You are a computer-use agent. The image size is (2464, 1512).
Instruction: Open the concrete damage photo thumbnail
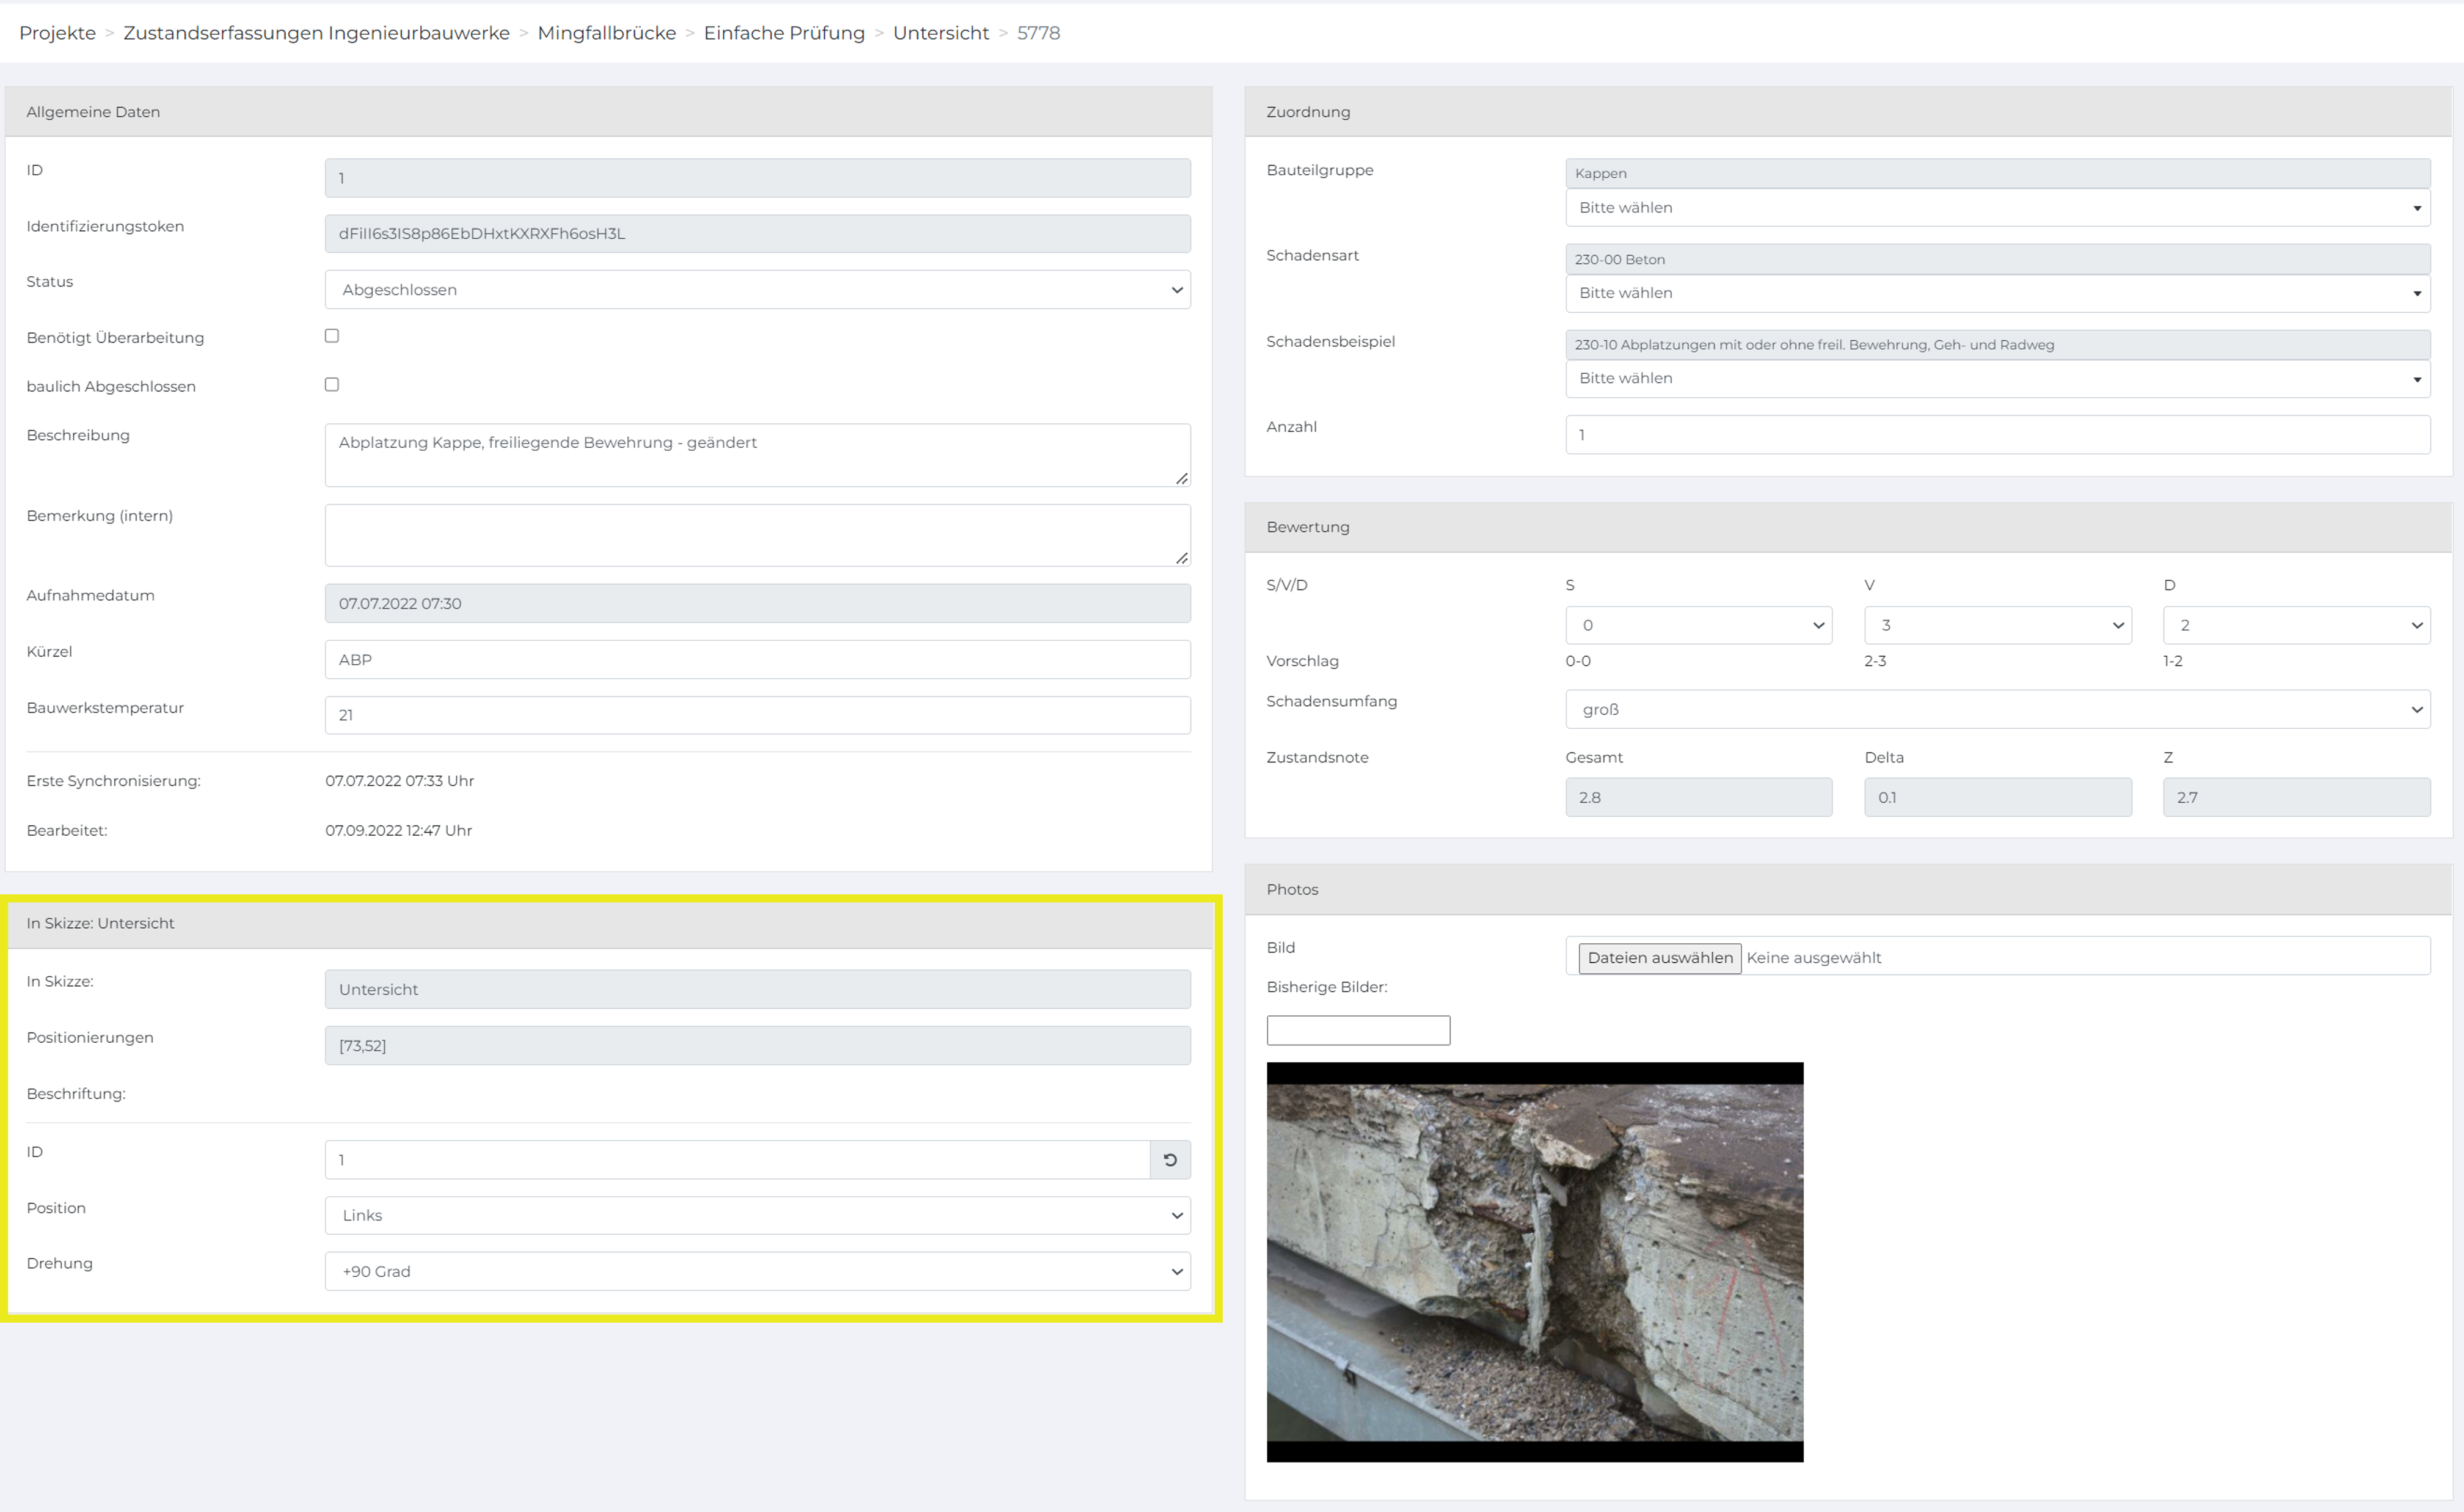1534,1262
